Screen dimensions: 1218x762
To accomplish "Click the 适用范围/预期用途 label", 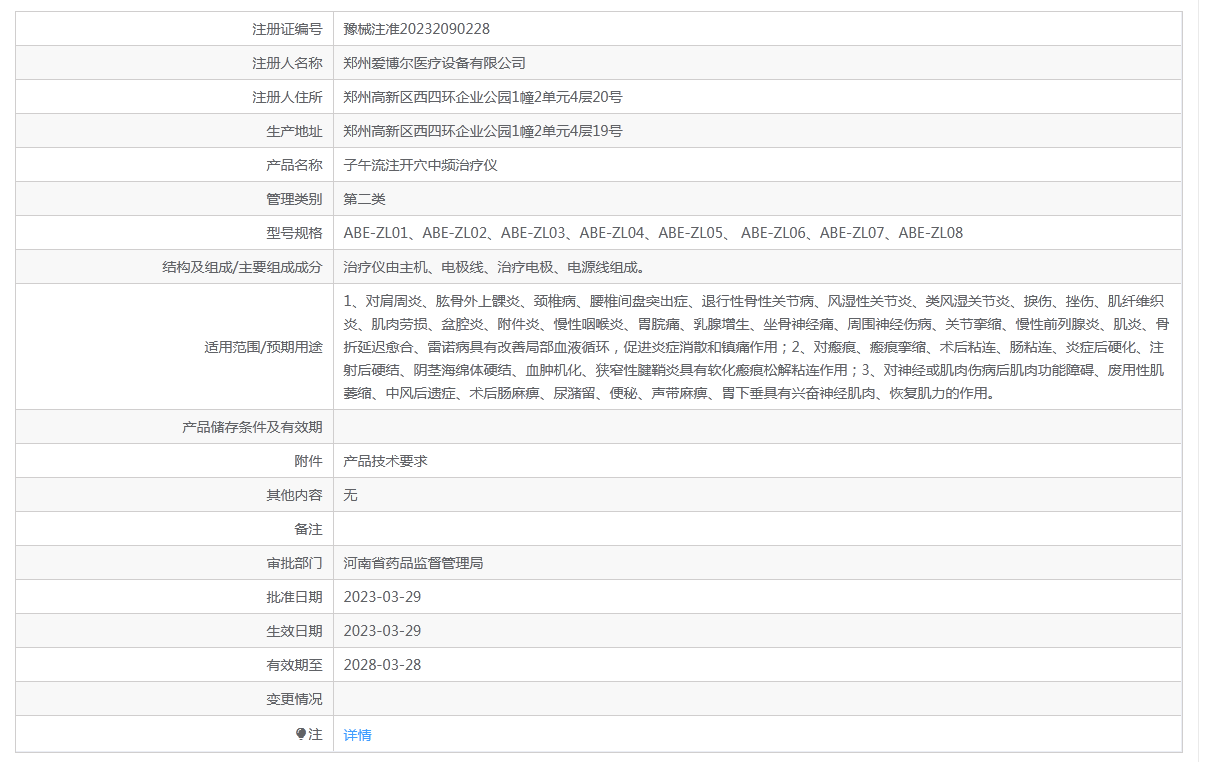I will [263, 347].
